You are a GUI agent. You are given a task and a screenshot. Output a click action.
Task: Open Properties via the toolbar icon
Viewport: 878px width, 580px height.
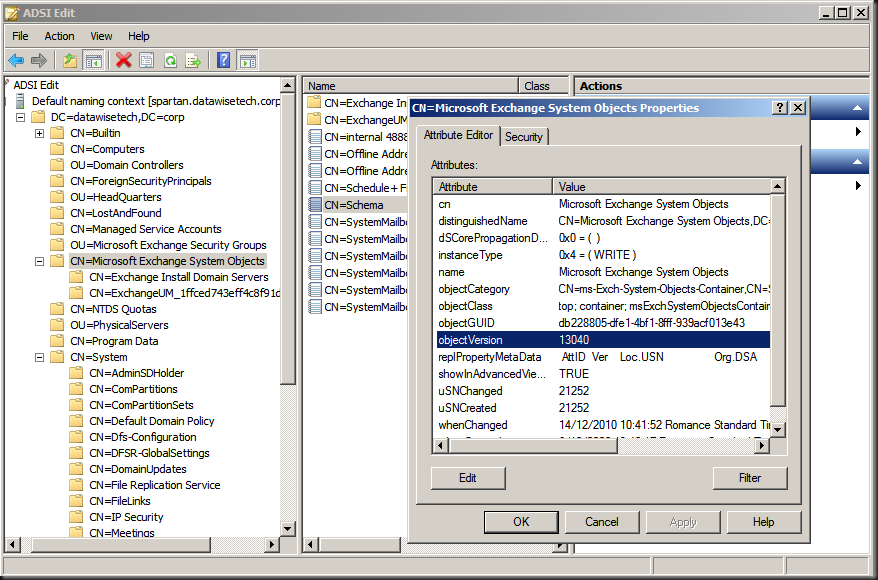[147, 60]
